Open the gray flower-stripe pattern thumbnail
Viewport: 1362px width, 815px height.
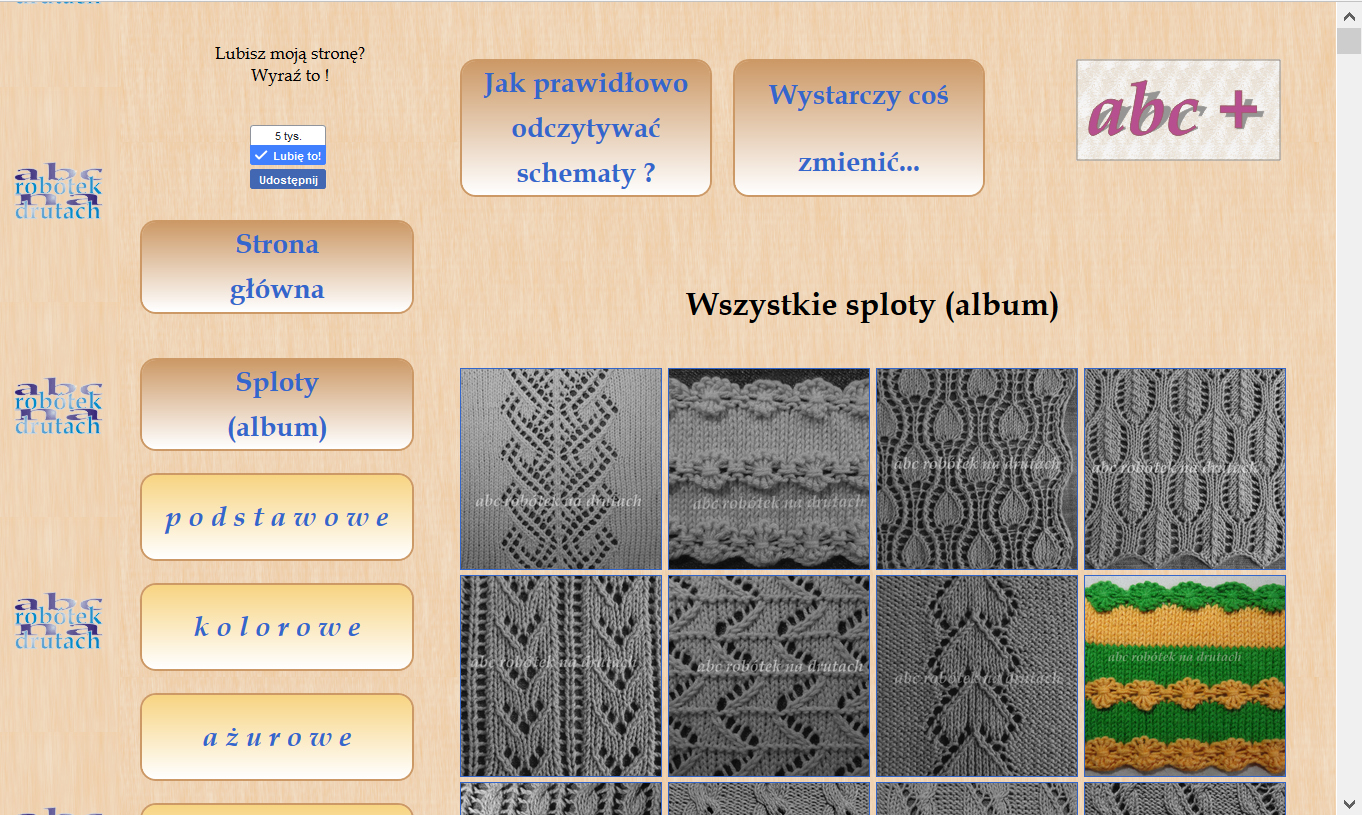tap(769, 469)
